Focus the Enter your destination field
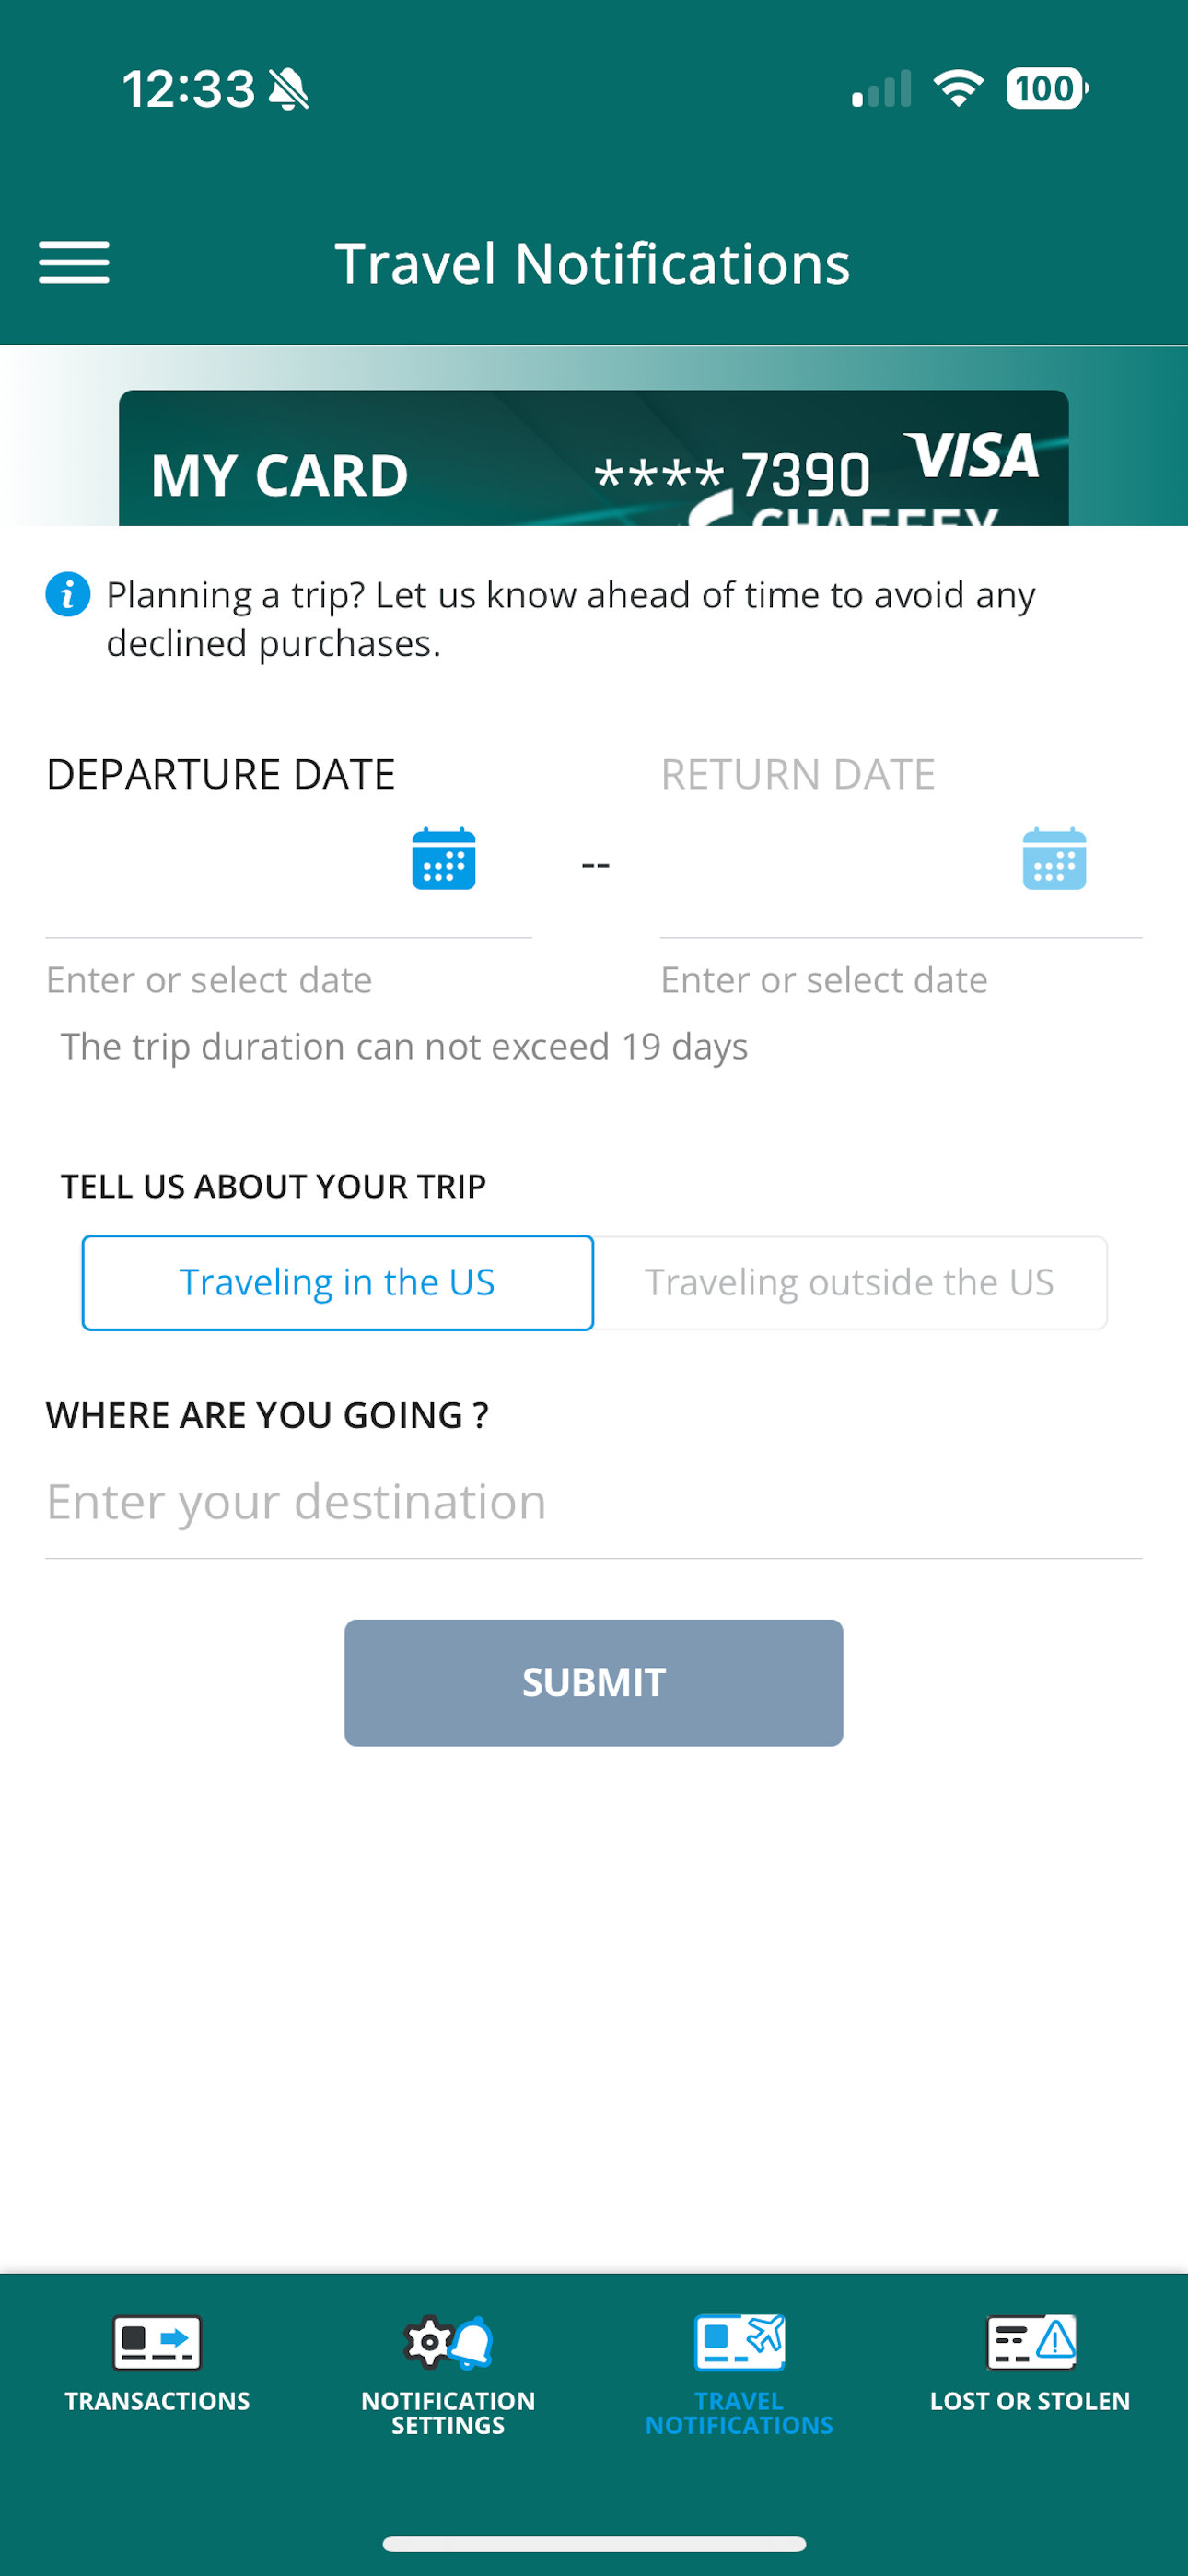1188x2576 pixels. (594, 1503)
